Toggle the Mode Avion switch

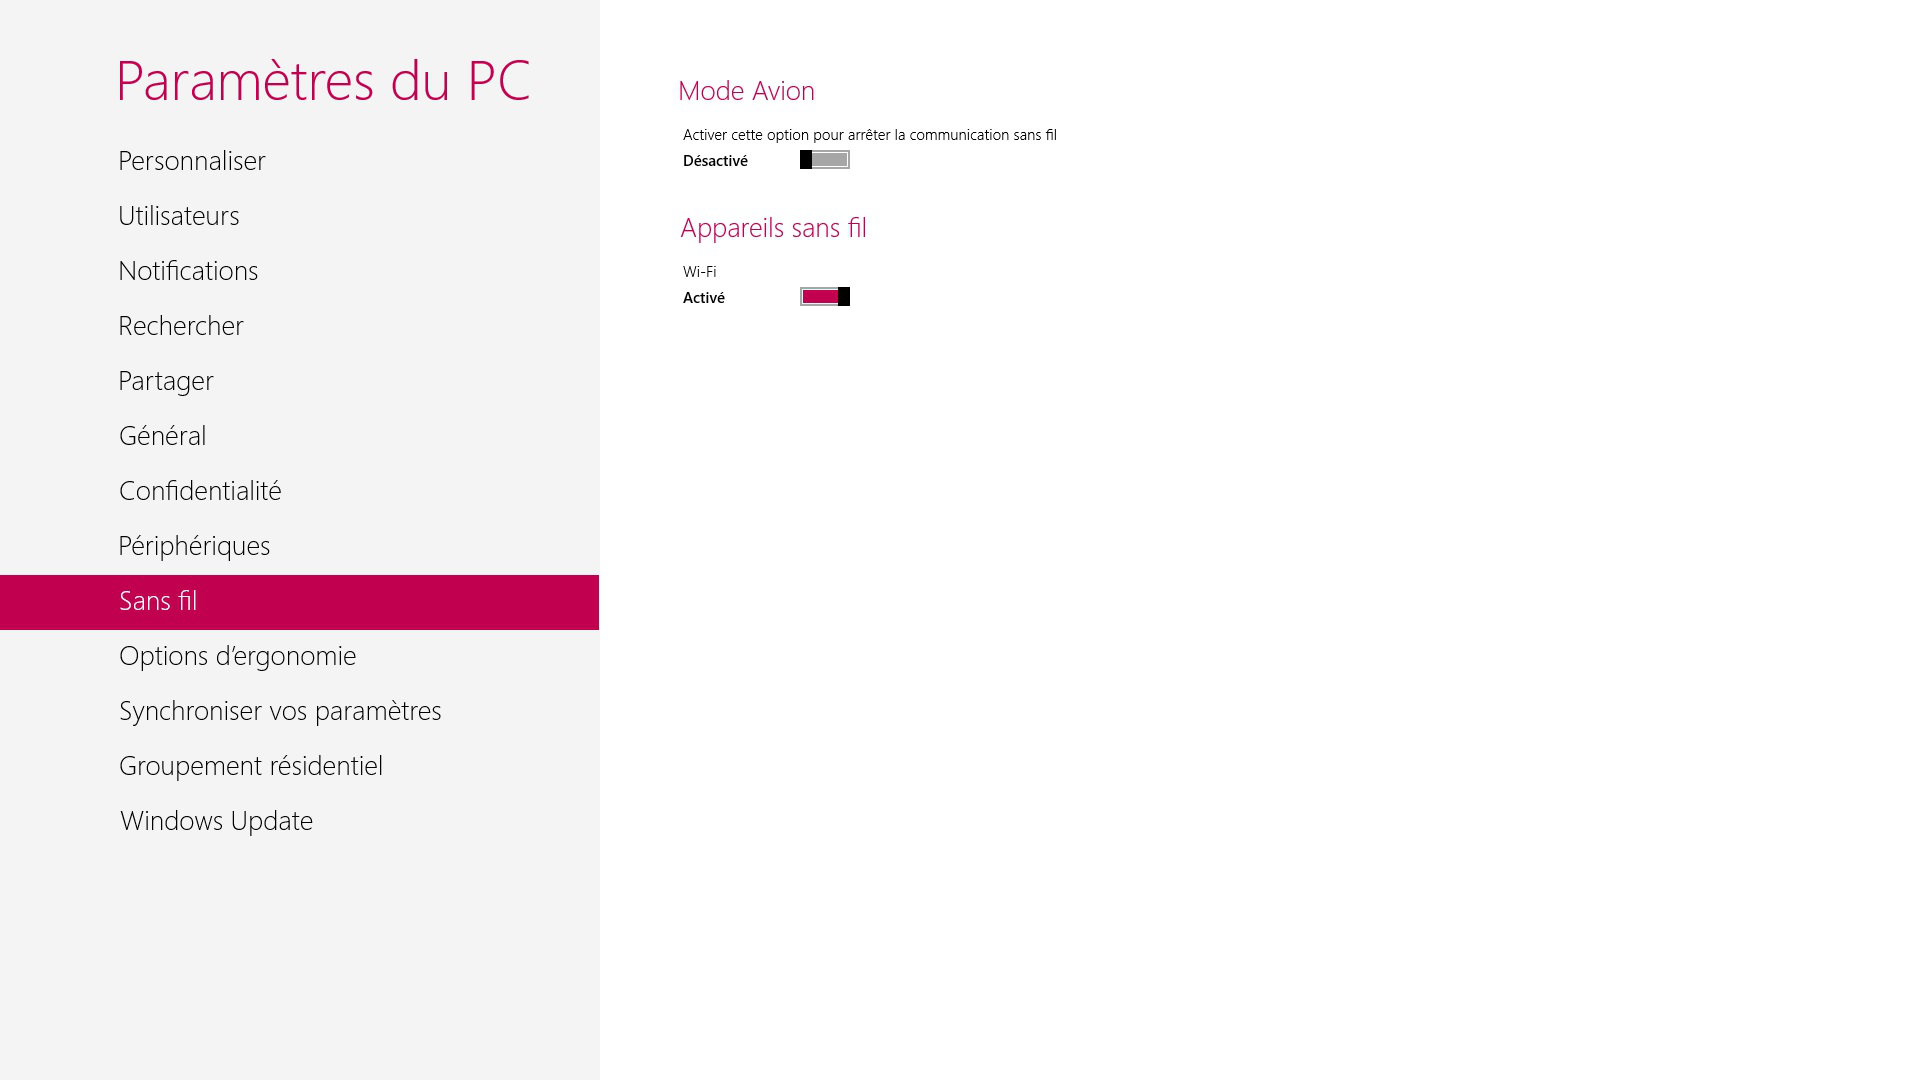[824, 160]
